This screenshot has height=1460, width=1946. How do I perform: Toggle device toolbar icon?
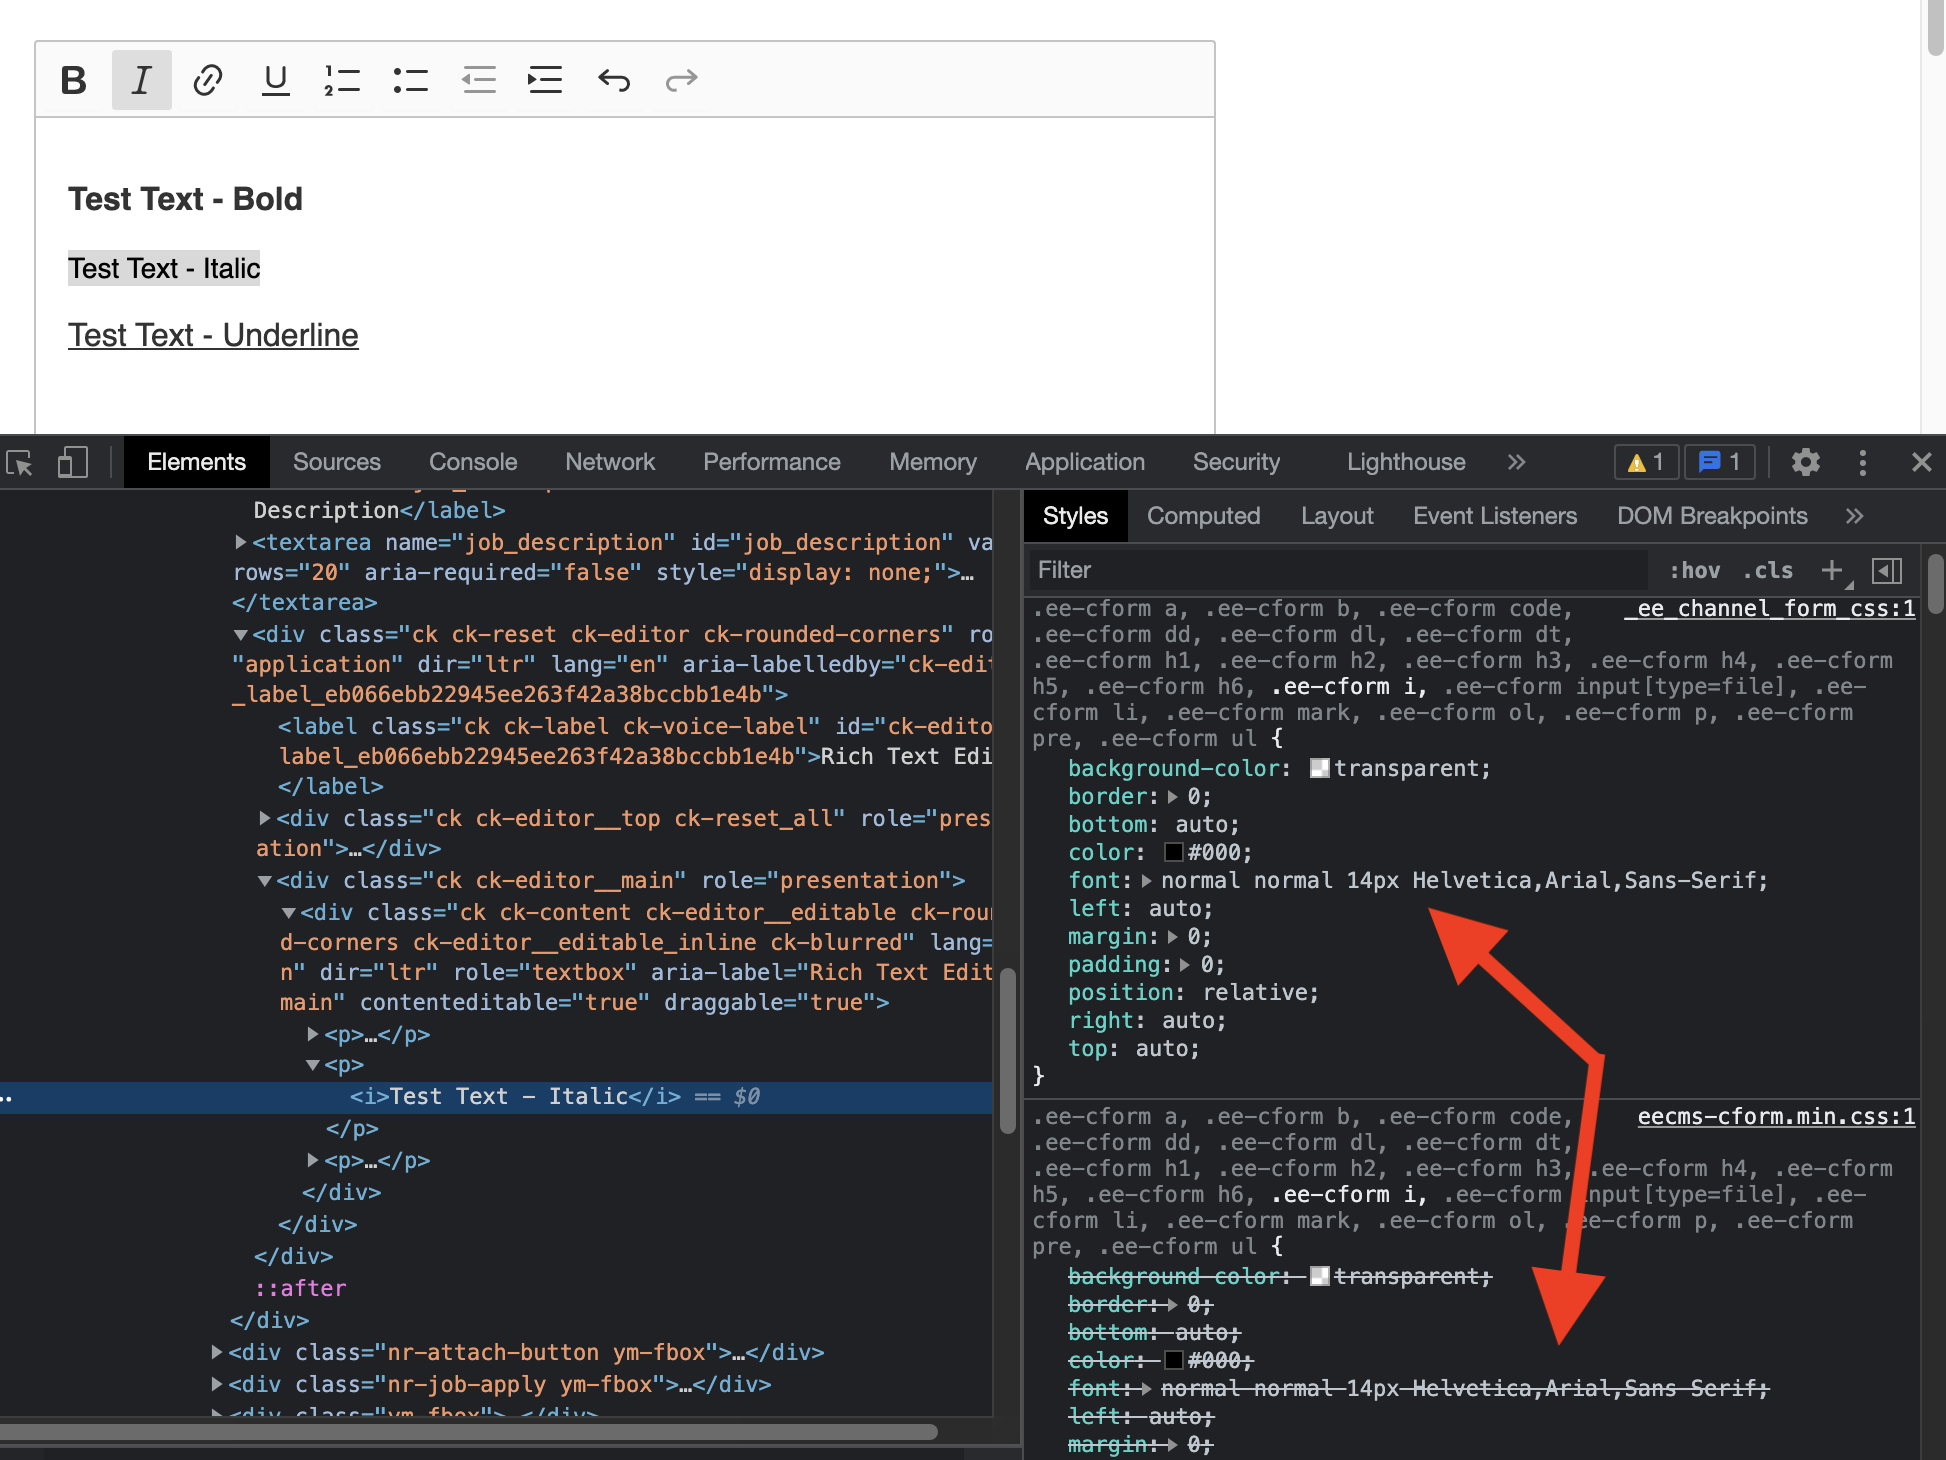(72, 462)
